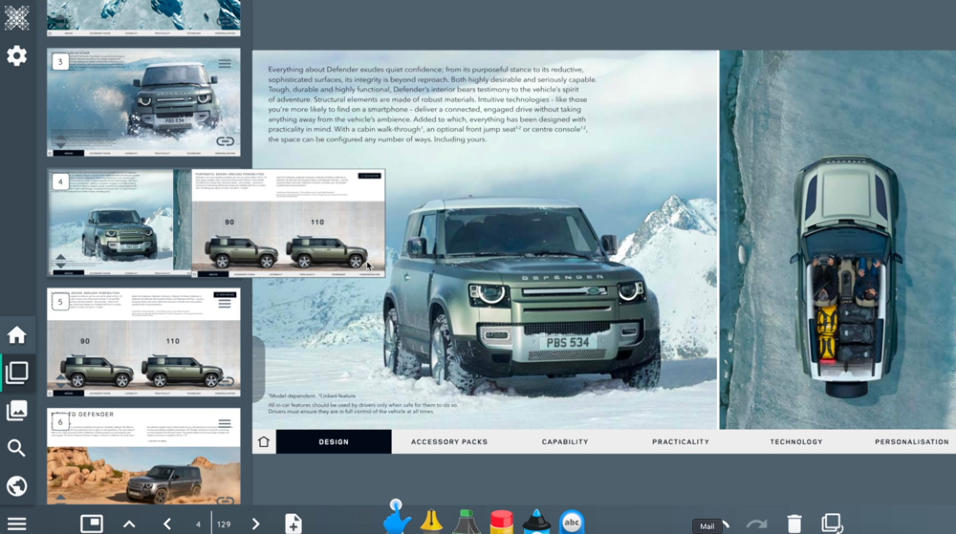Open the image gallery icon in sidebar
Screen dimensions: 956x534
coord(16,410)
